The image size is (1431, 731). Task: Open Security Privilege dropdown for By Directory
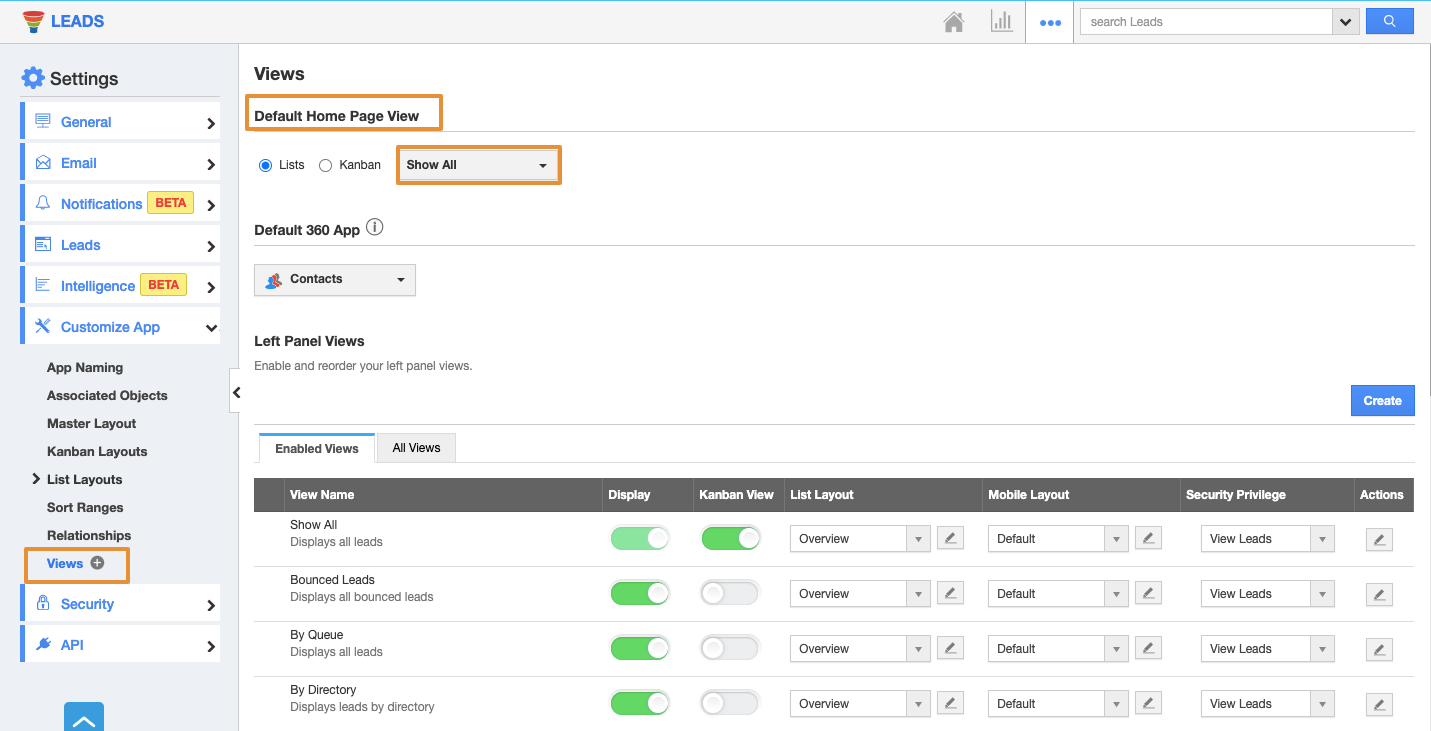[x=1267, y=704]
